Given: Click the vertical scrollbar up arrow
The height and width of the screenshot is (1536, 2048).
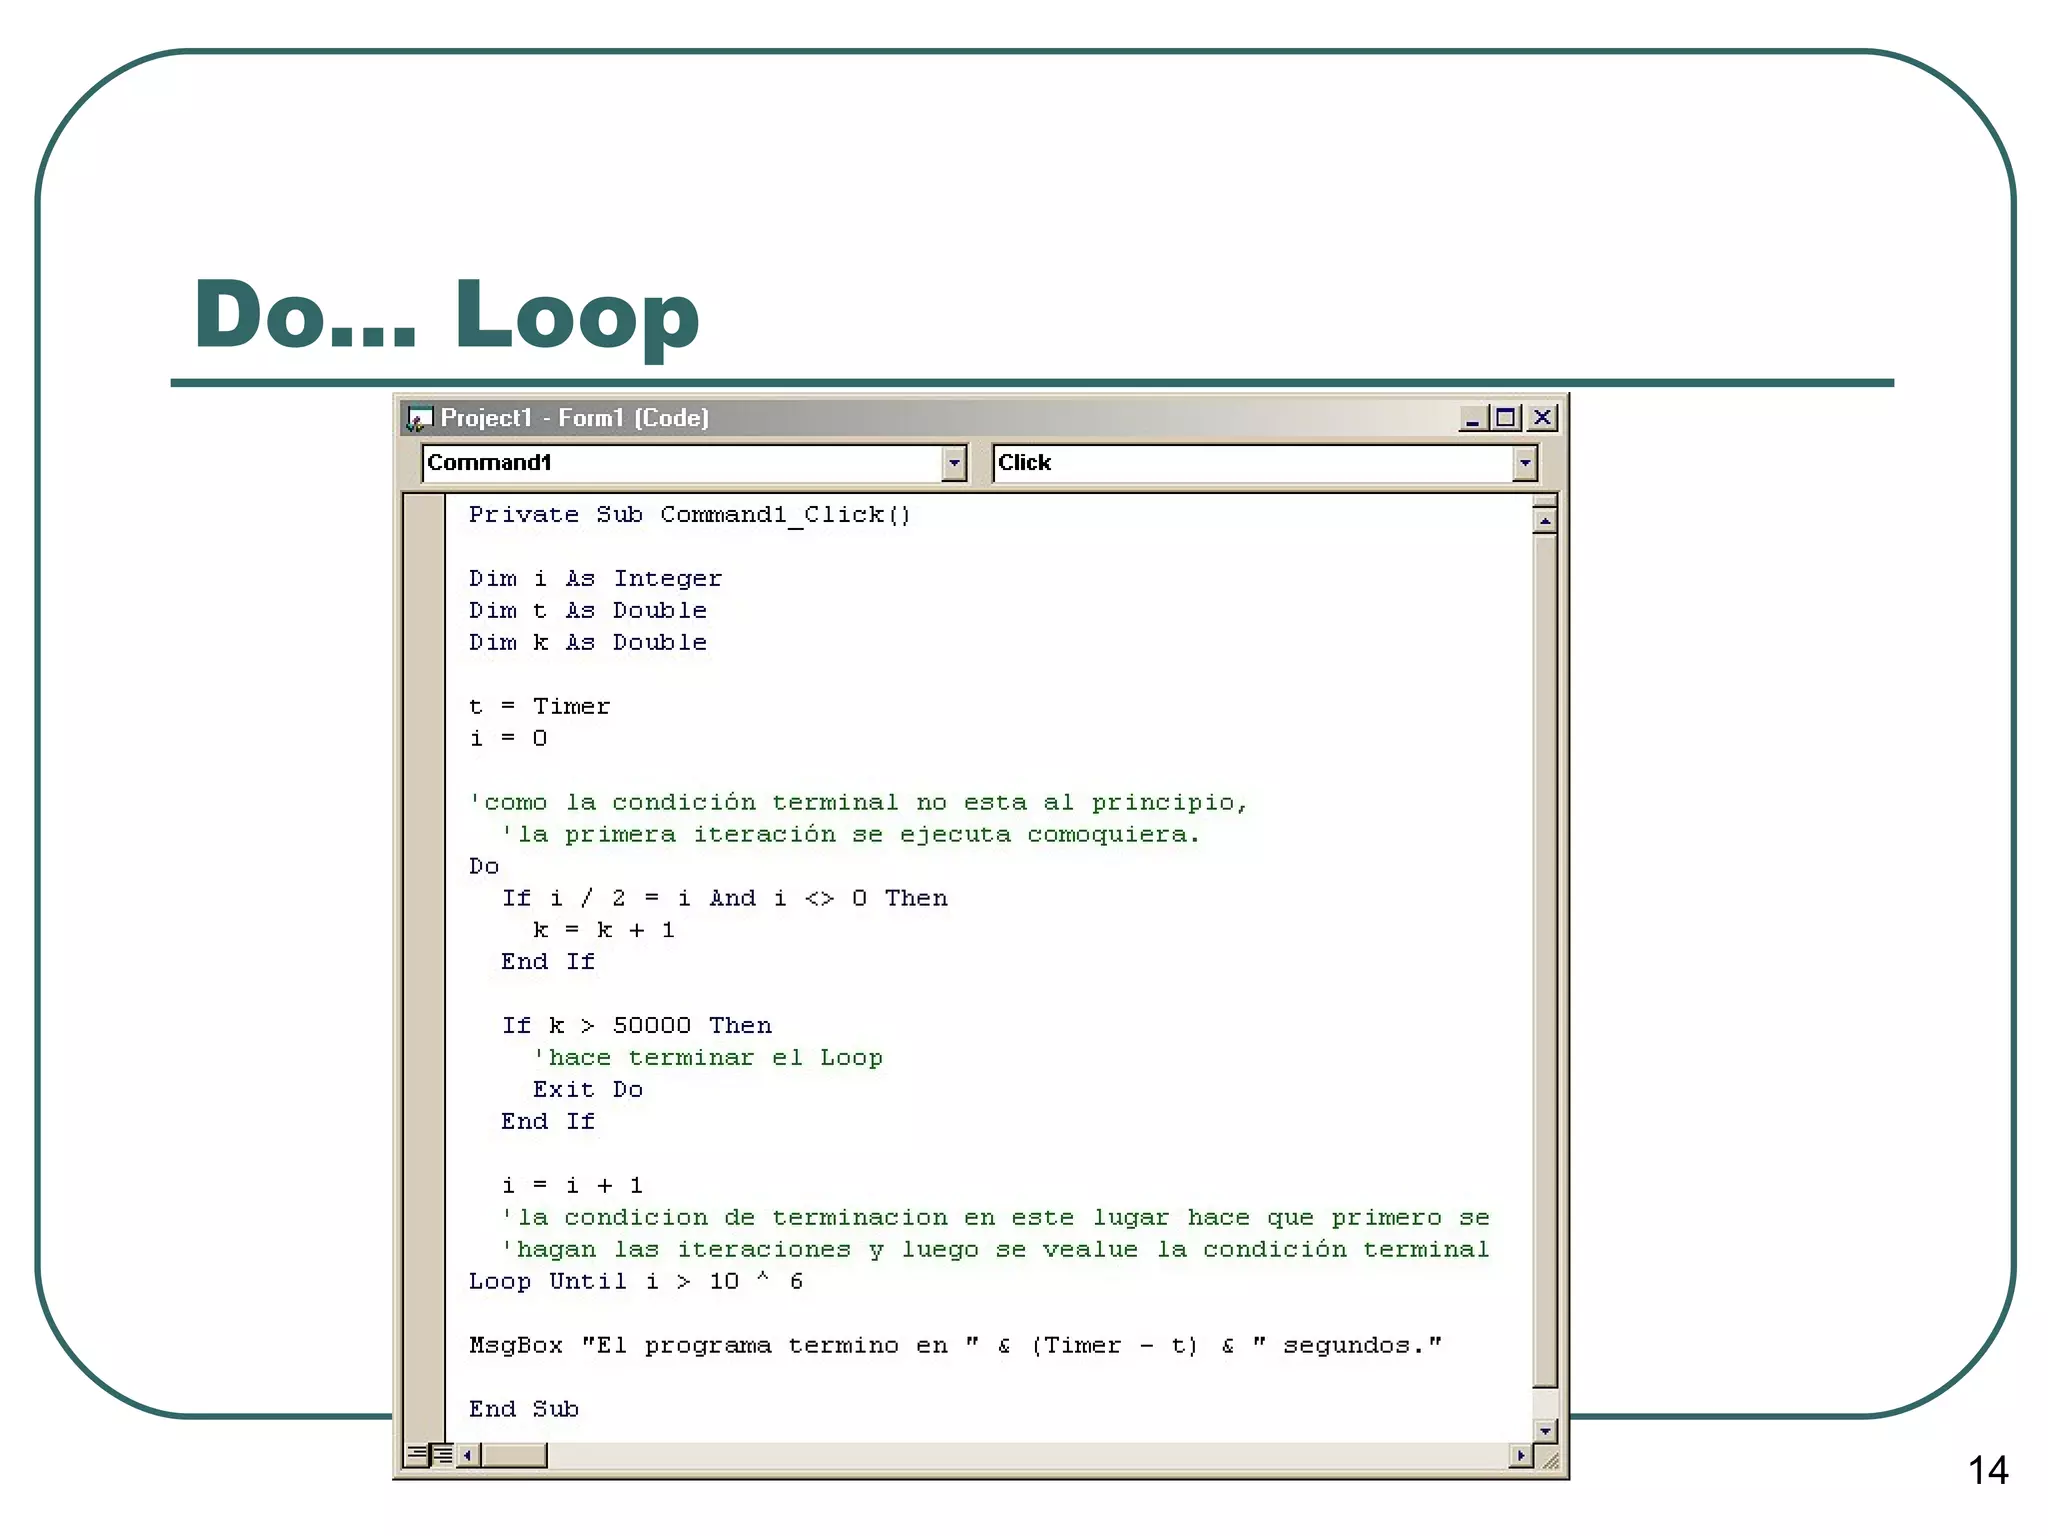Looking at the screenshot, I should pos(1545,521).
